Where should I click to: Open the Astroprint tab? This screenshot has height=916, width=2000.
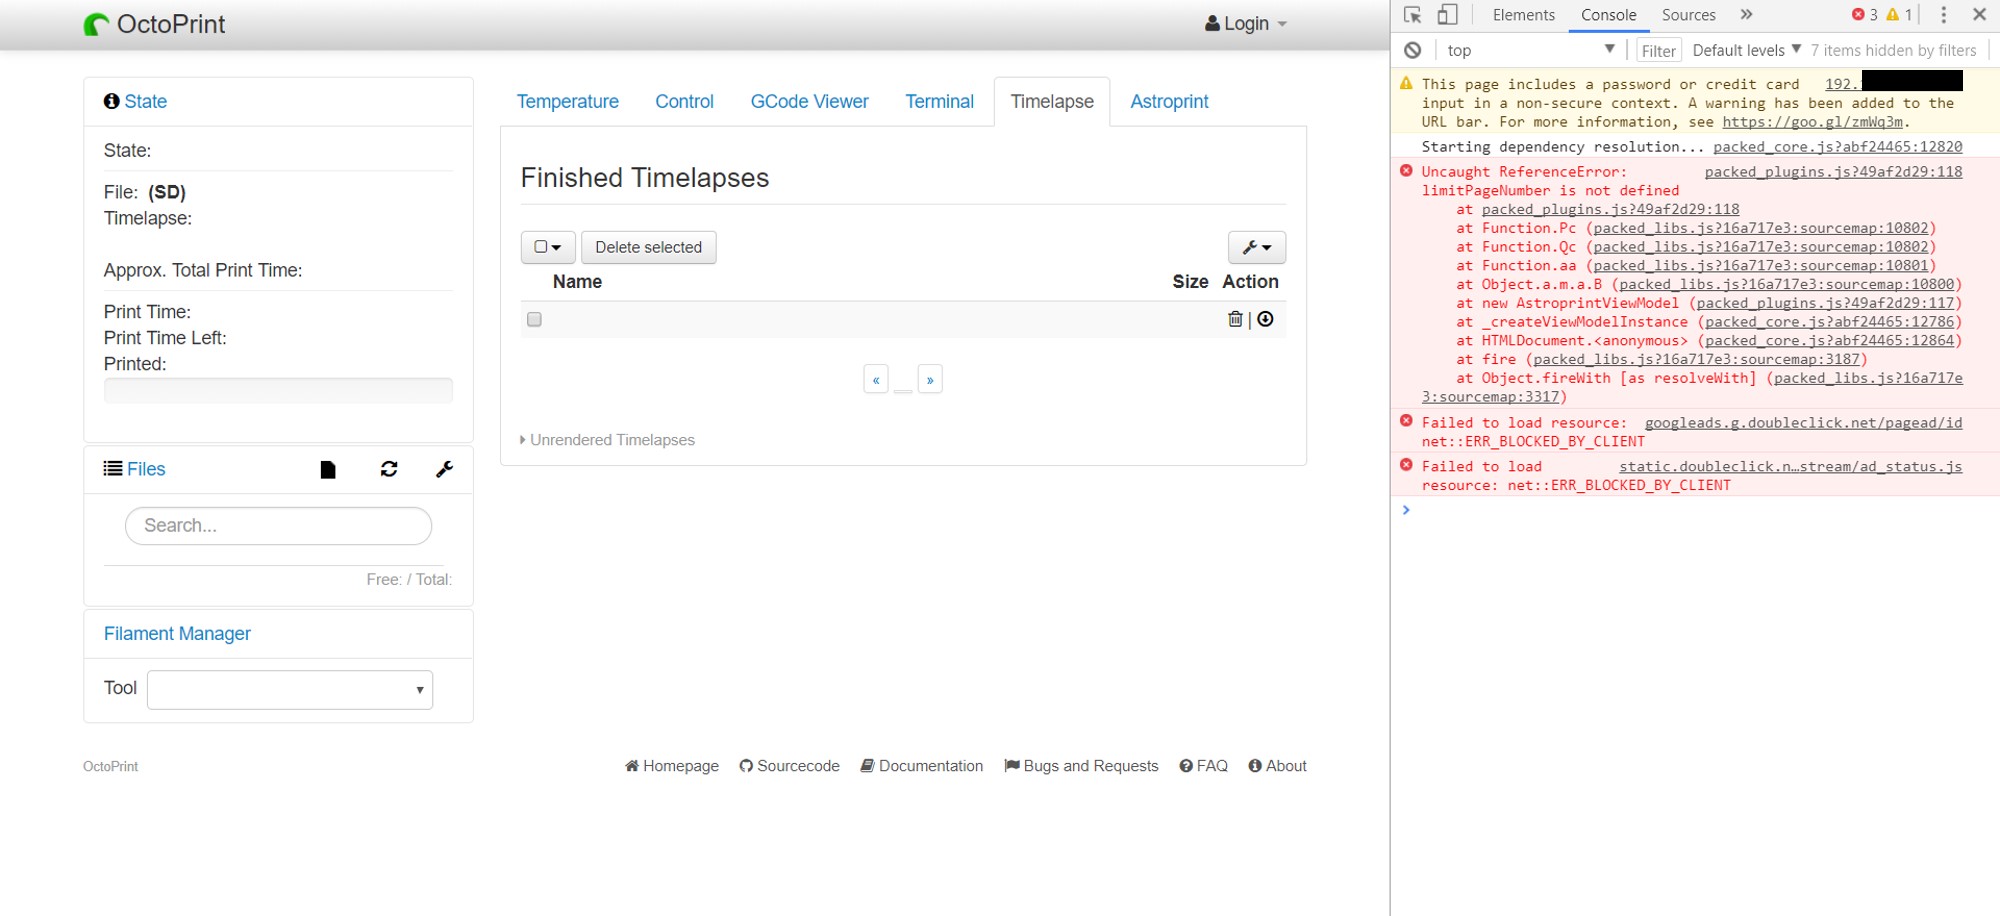[1169, 102]
